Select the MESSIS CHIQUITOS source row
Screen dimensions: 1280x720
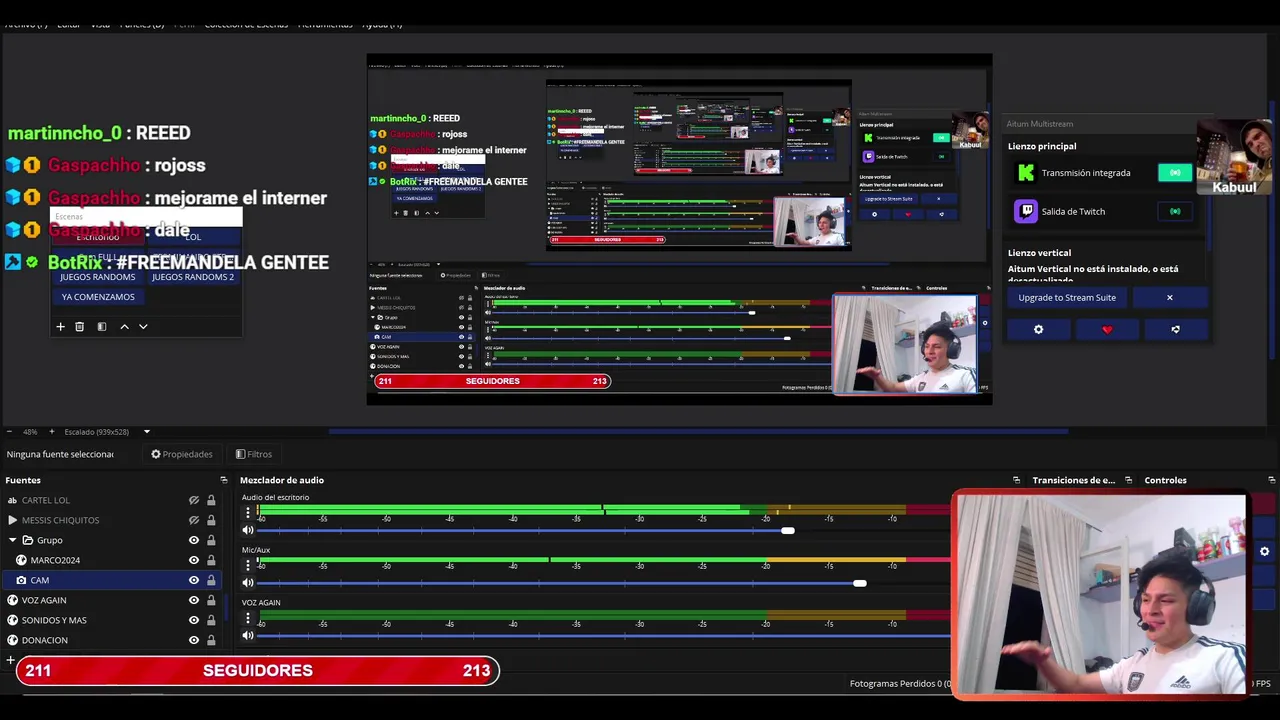coord(110,520)
